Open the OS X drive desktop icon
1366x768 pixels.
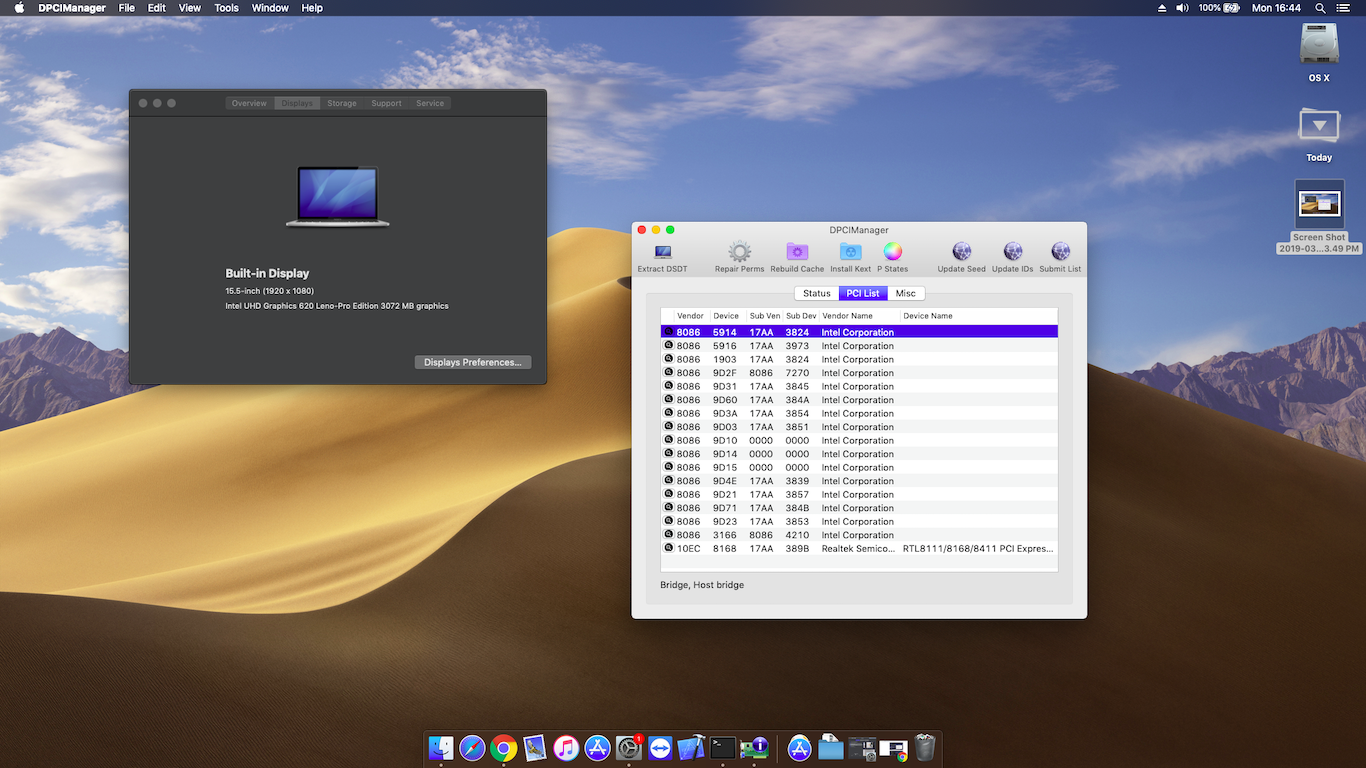tap(1319, 46)
